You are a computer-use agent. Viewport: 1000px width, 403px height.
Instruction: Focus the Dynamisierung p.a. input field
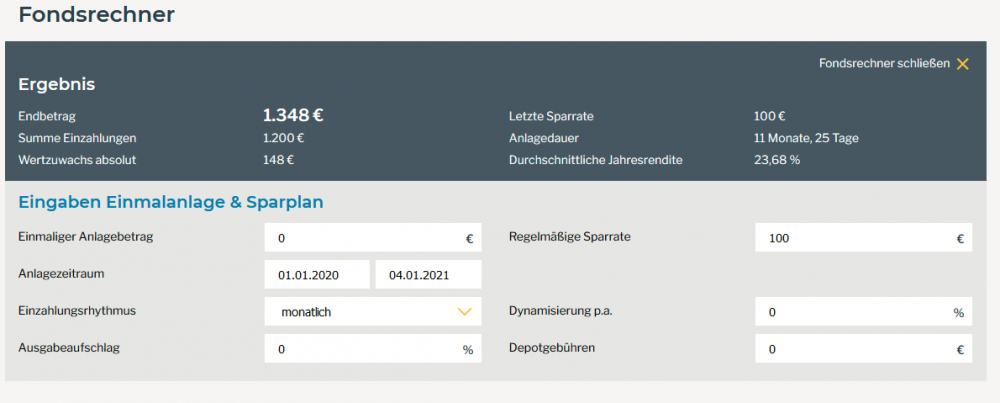850,312
